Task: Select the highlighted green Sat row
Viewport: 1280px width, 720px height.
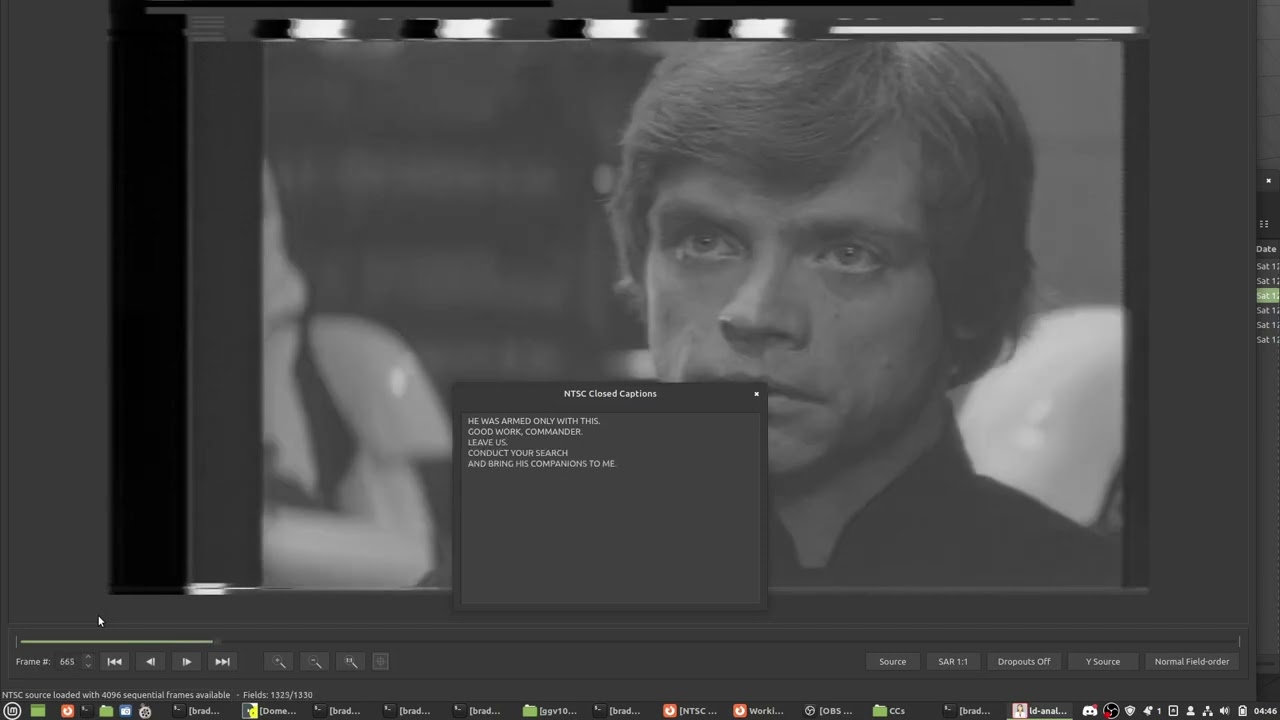Action: coord(1268,296)
